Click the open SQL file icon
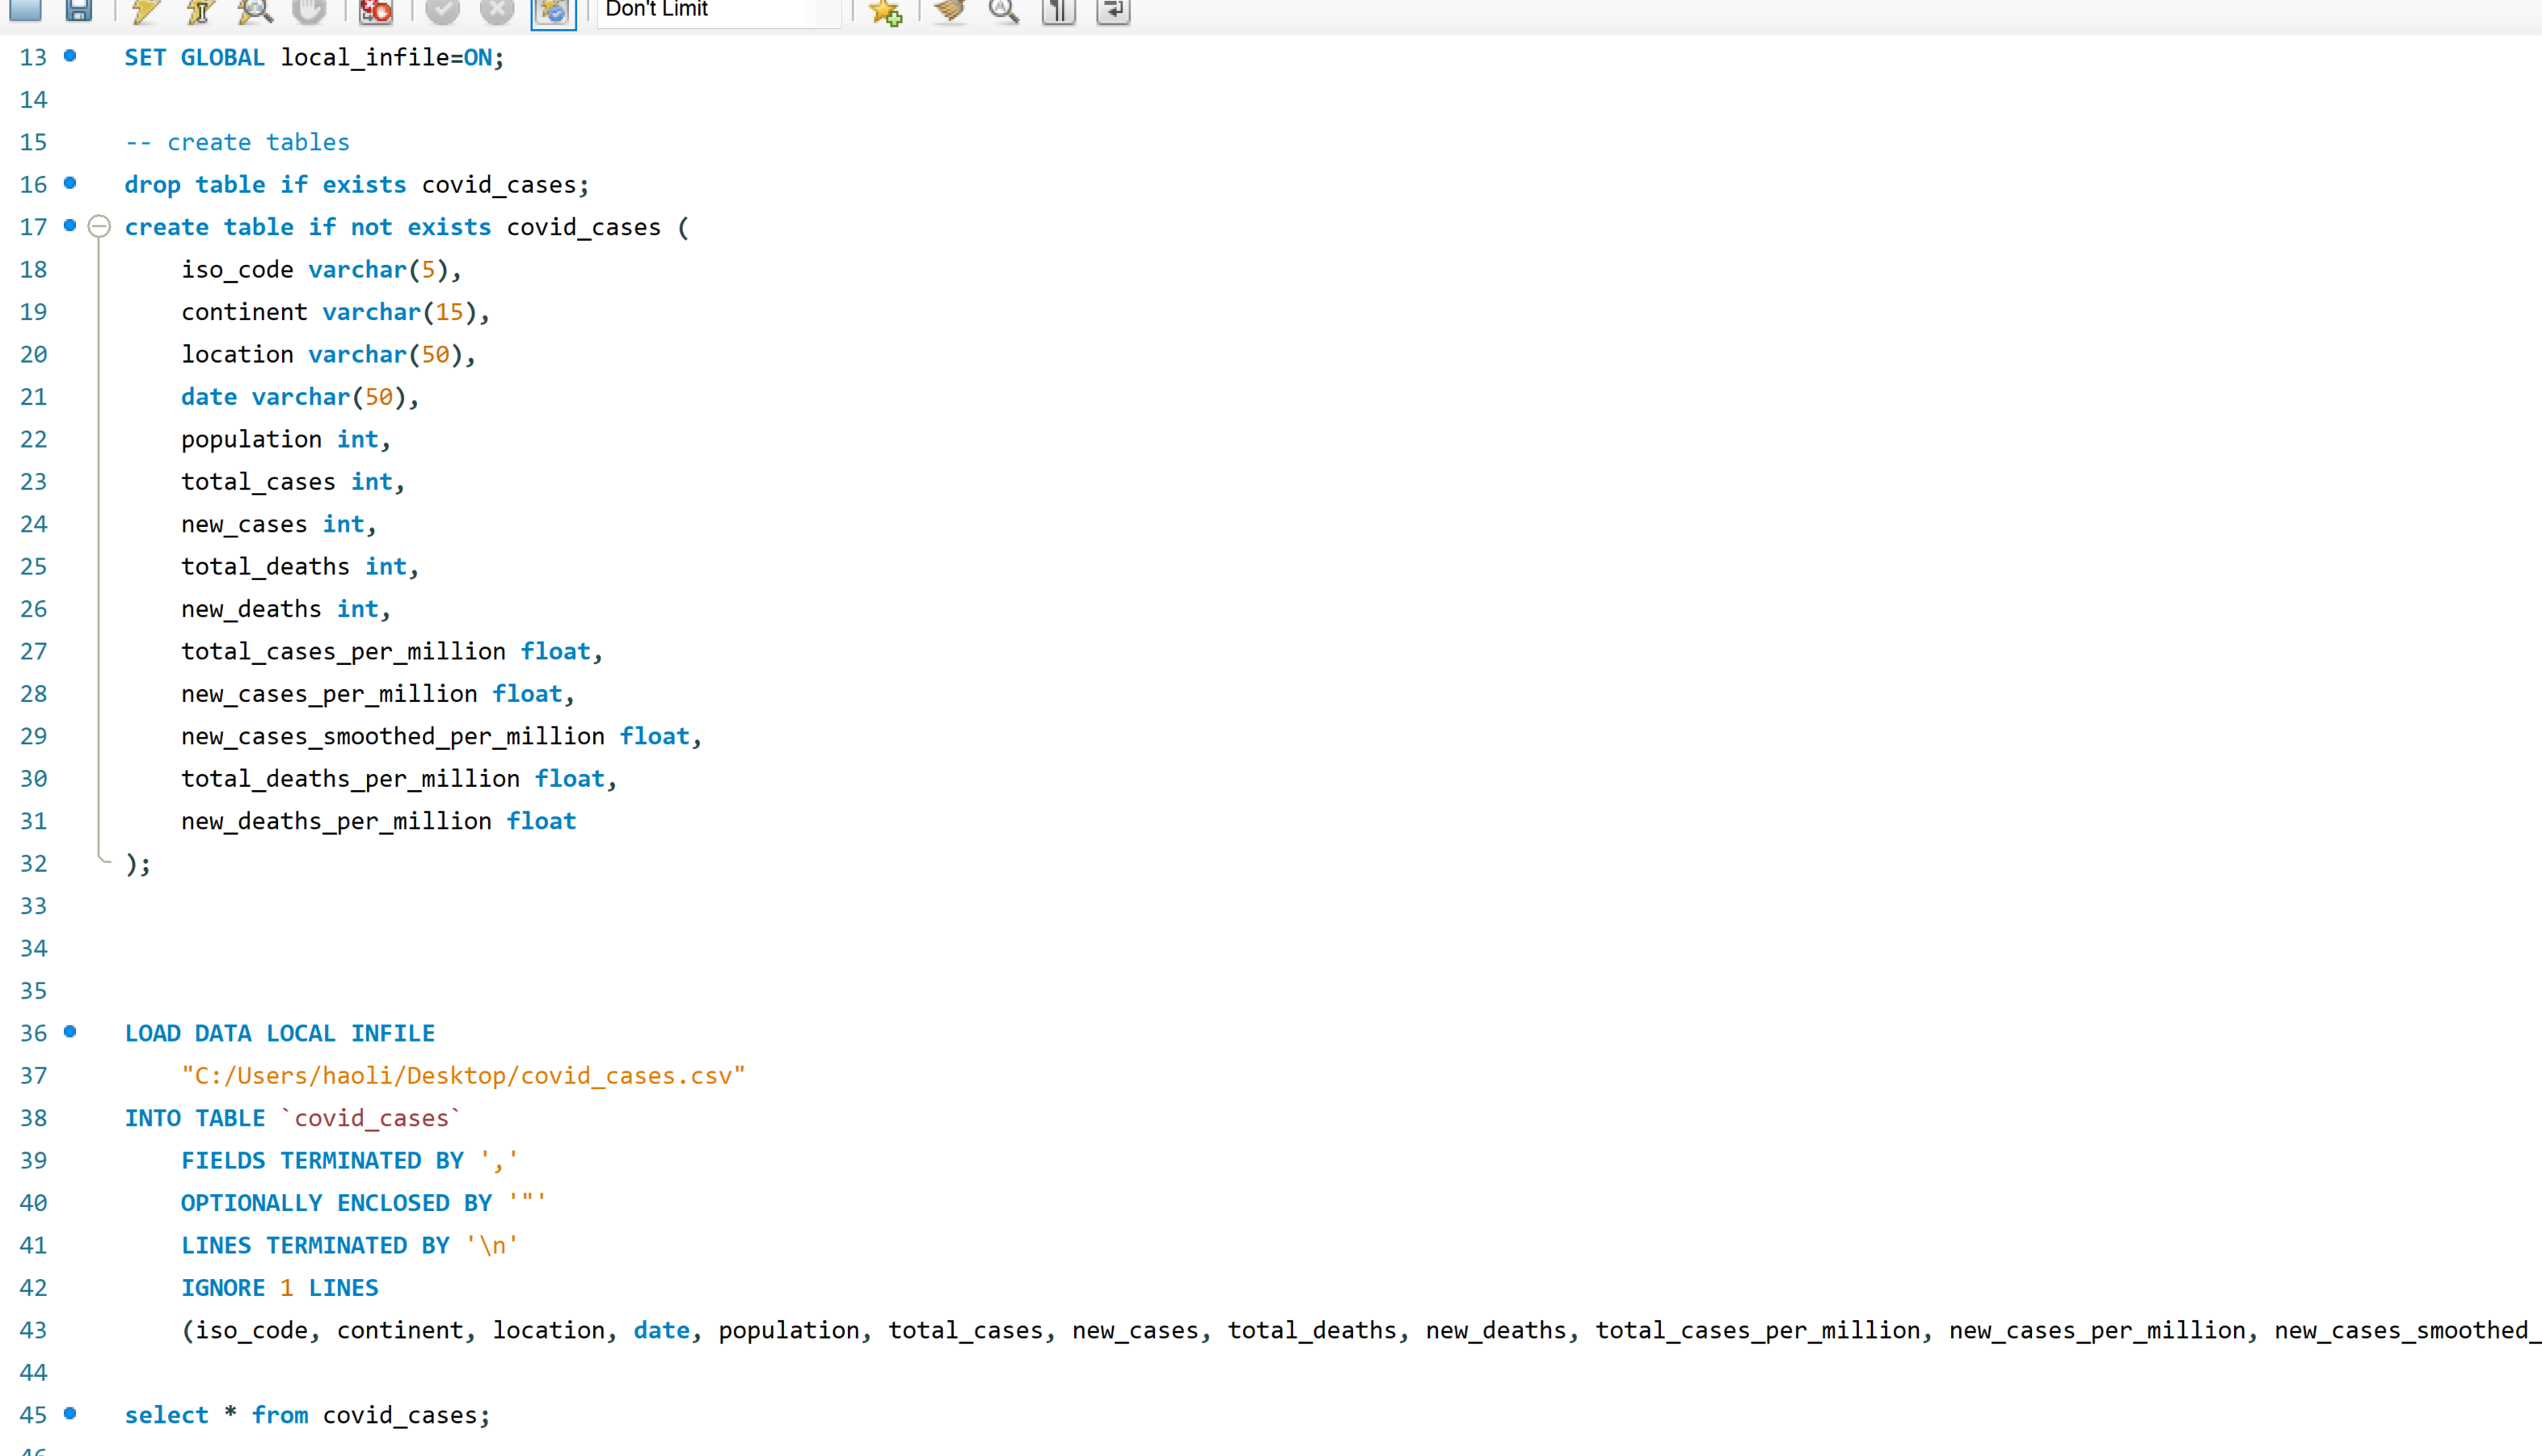Image resolution: width=2542 pixels, height=1456 pixels. 25,10
